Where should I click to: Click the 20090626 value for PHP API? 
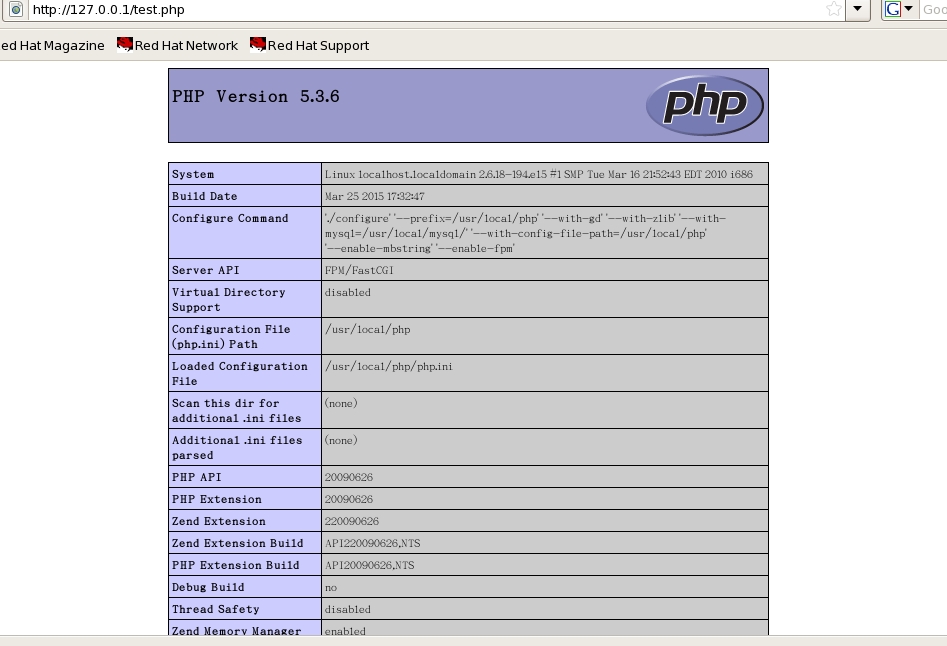coord(348,478)
